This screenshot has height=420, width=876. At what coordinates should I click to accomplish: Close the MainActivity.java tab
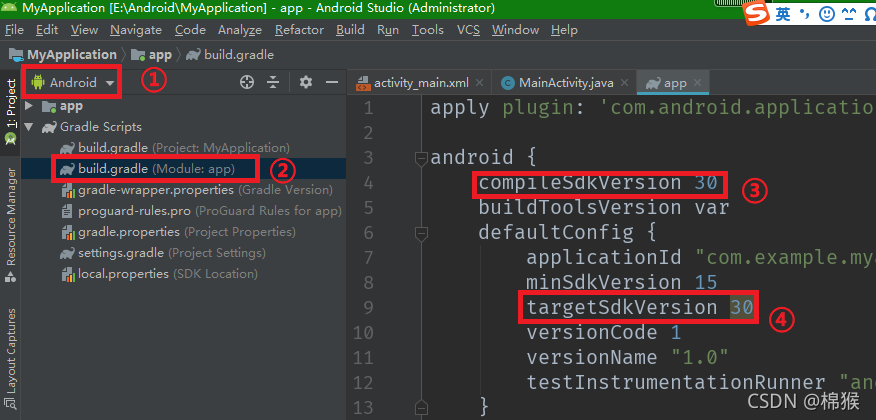click(x=624, y=83)
